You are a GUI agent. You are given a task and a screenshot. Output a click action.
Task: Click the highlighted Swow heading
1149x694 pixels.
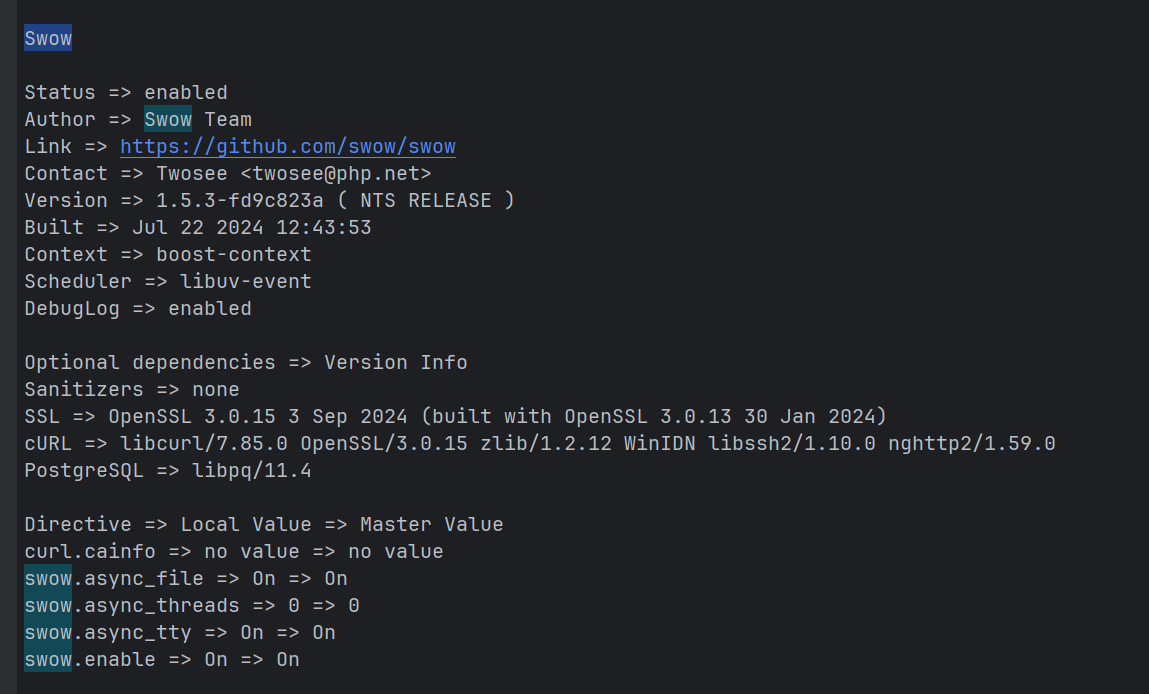point(48,38)
